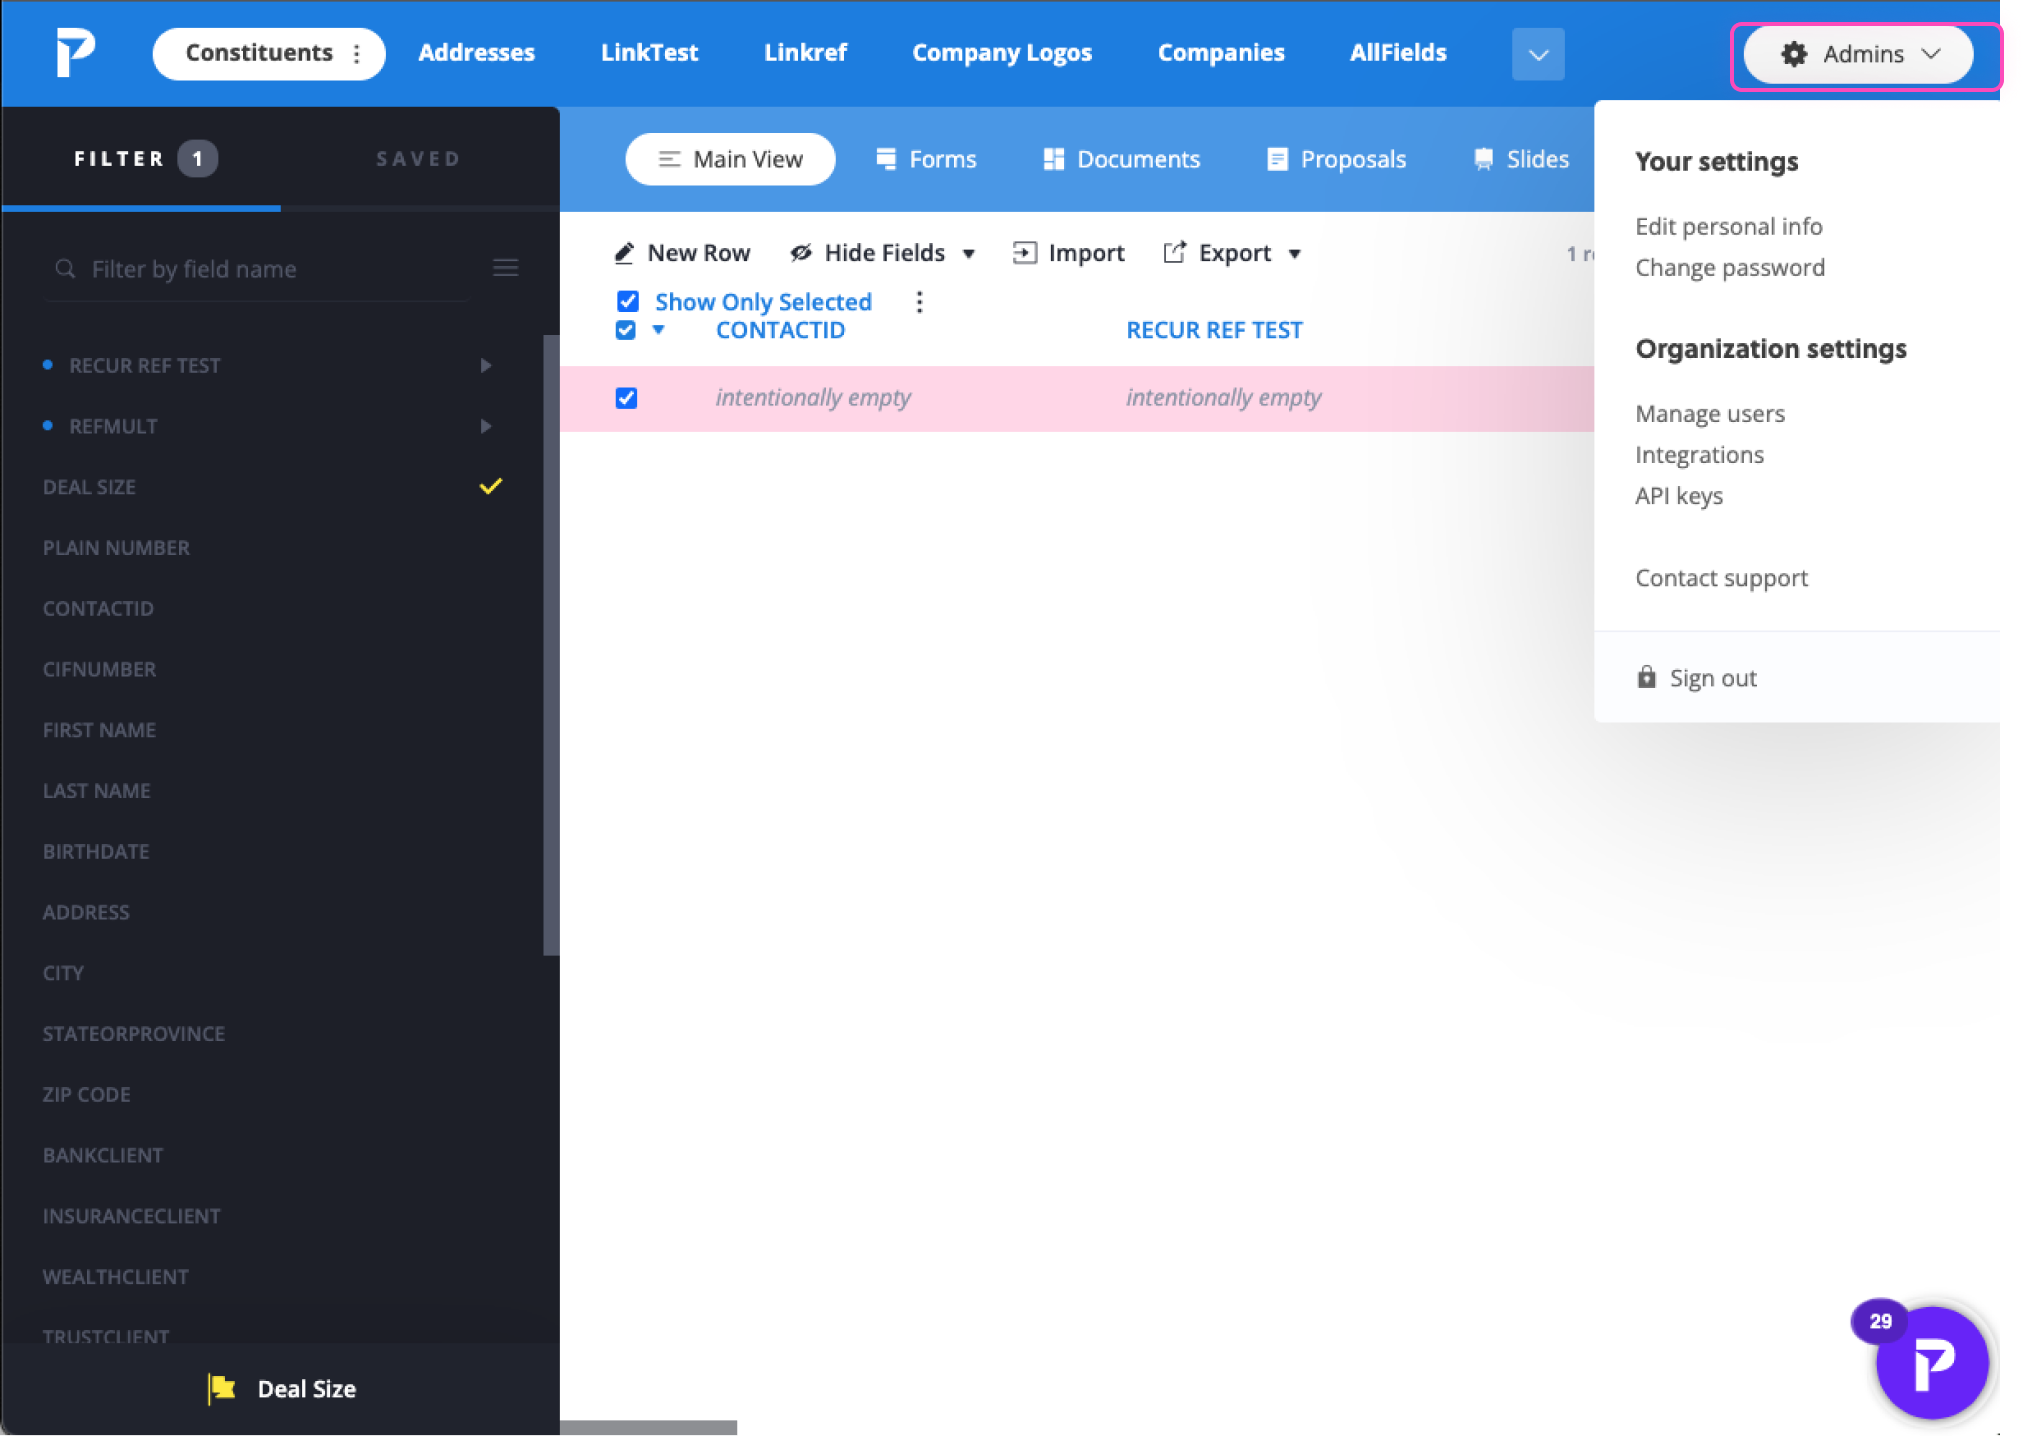Open the Constituents tab options menu
Image resolution: width=2024 pixels, height=1436 pixels.
(357, 54)
